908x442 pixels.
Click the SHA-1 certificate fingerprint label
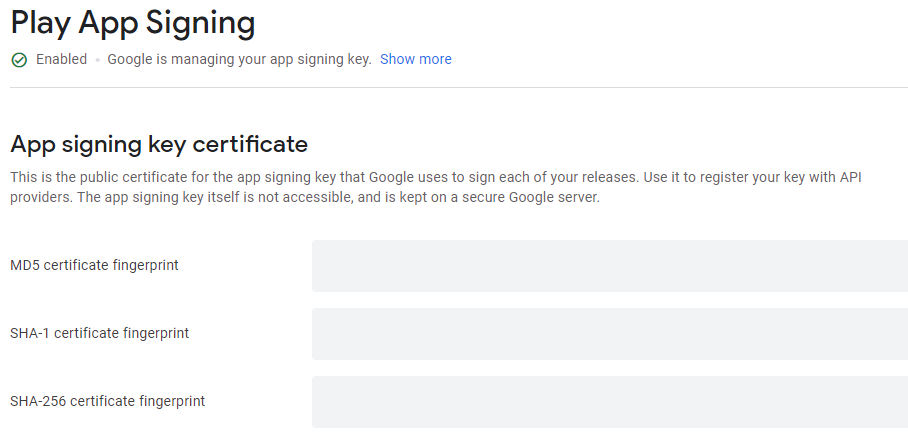99,333
